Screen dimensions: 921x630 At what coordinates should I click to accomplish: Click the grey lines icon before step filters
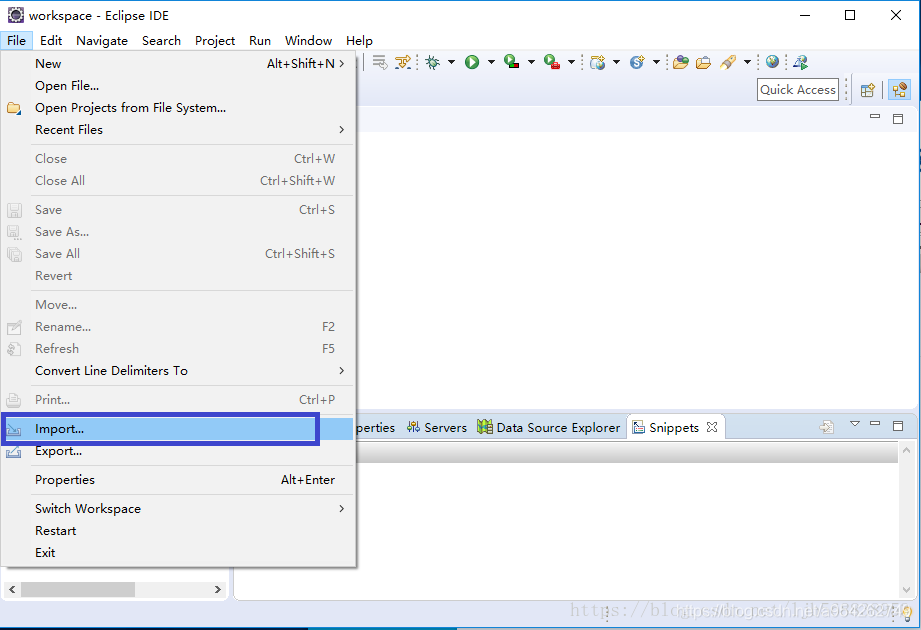coord(380,62)
